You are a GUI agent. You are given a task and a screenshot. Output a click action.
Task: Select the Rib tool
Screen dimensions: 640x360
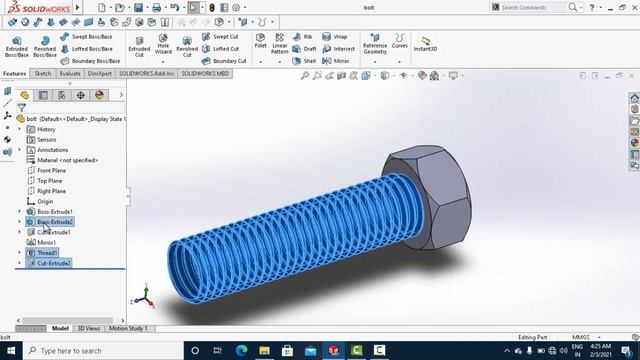(302, 37)
